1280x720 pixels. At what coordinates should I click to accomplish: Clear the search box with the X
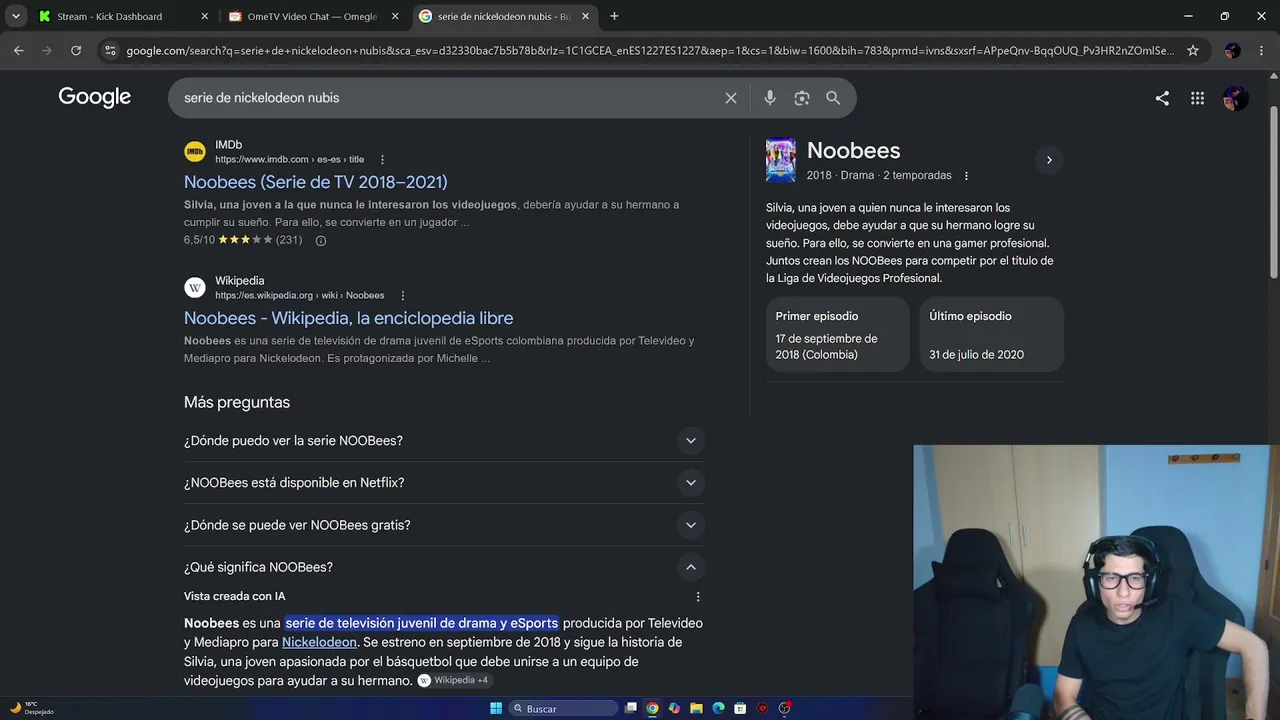(731, 98)
